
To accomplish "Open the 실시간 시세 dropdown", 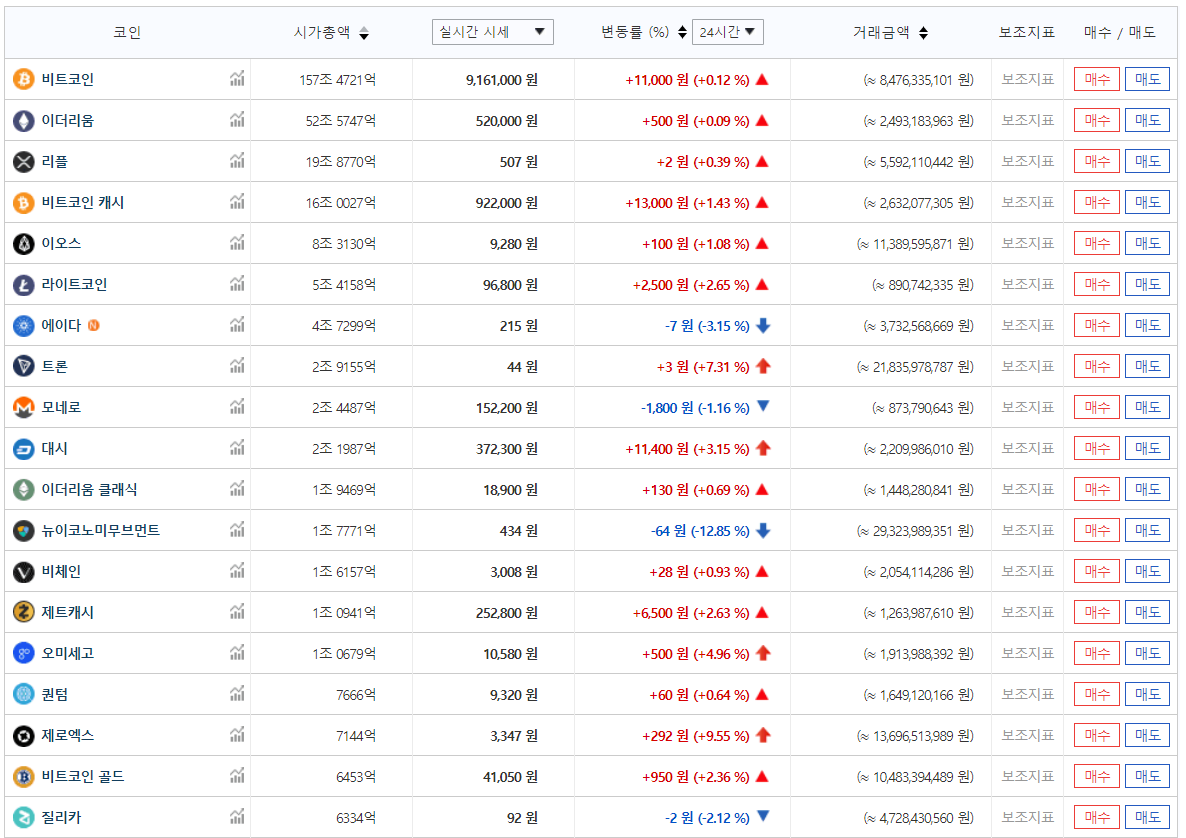I will coord(492,31).
